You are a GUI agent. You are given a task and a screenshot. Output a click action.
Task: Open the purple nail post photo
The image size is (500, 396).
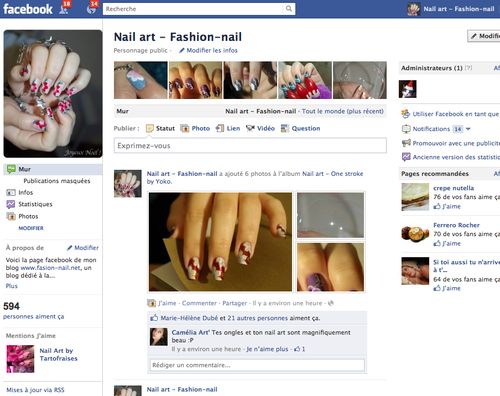point(331,267)
